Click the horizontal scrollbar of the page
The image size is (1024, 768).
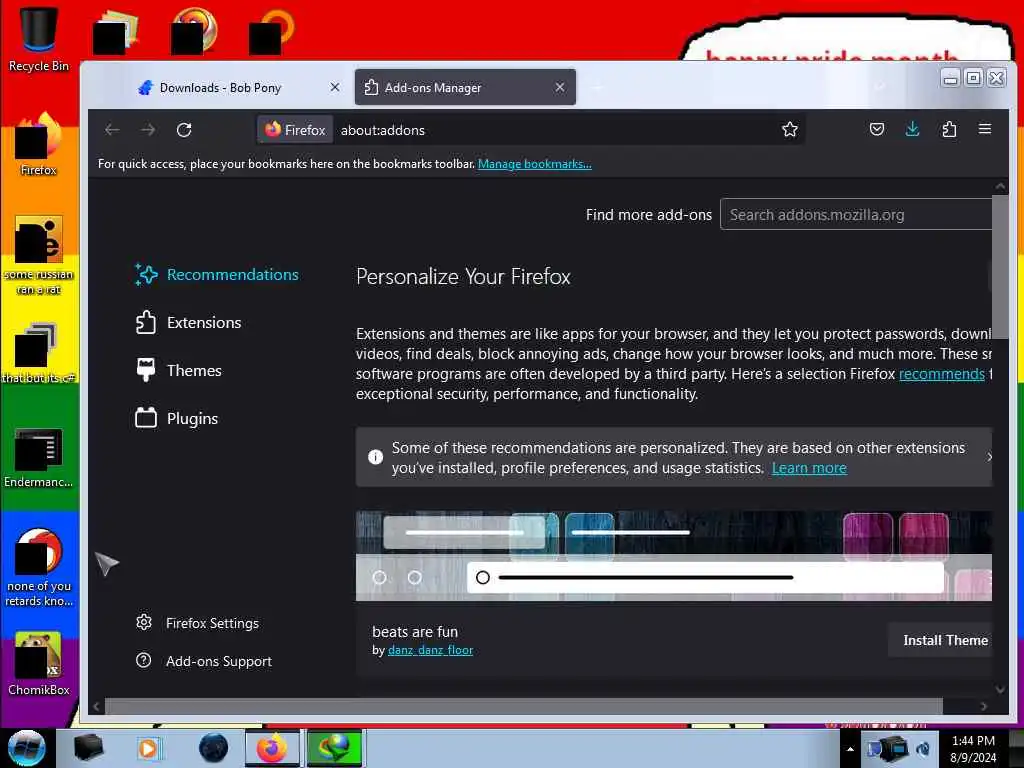tap(523, 706)
